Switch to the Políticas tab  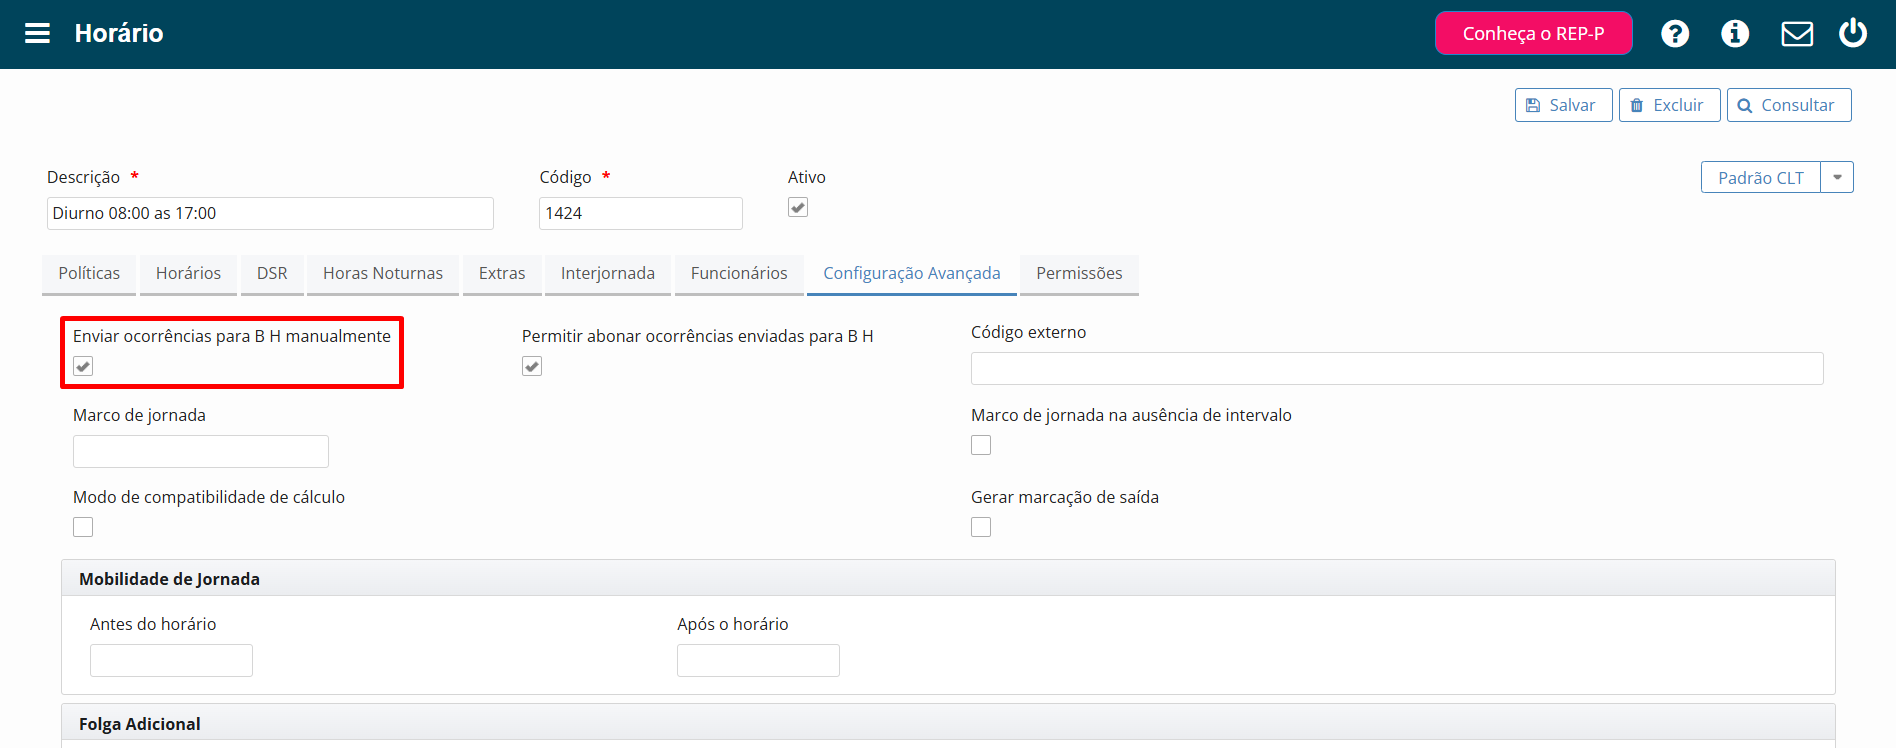coord(89,273)
